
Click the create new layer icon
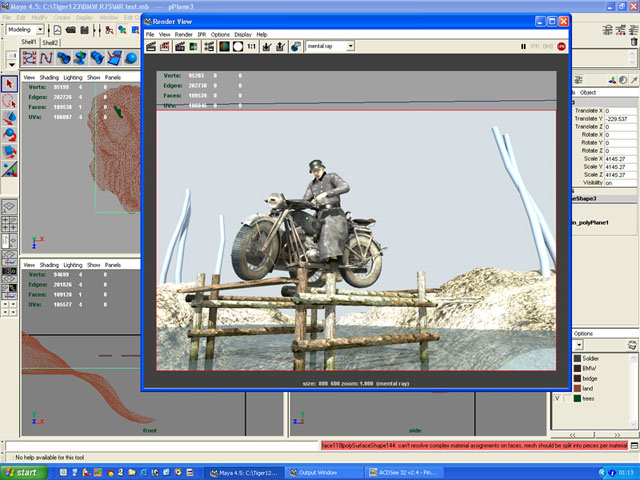631,345
